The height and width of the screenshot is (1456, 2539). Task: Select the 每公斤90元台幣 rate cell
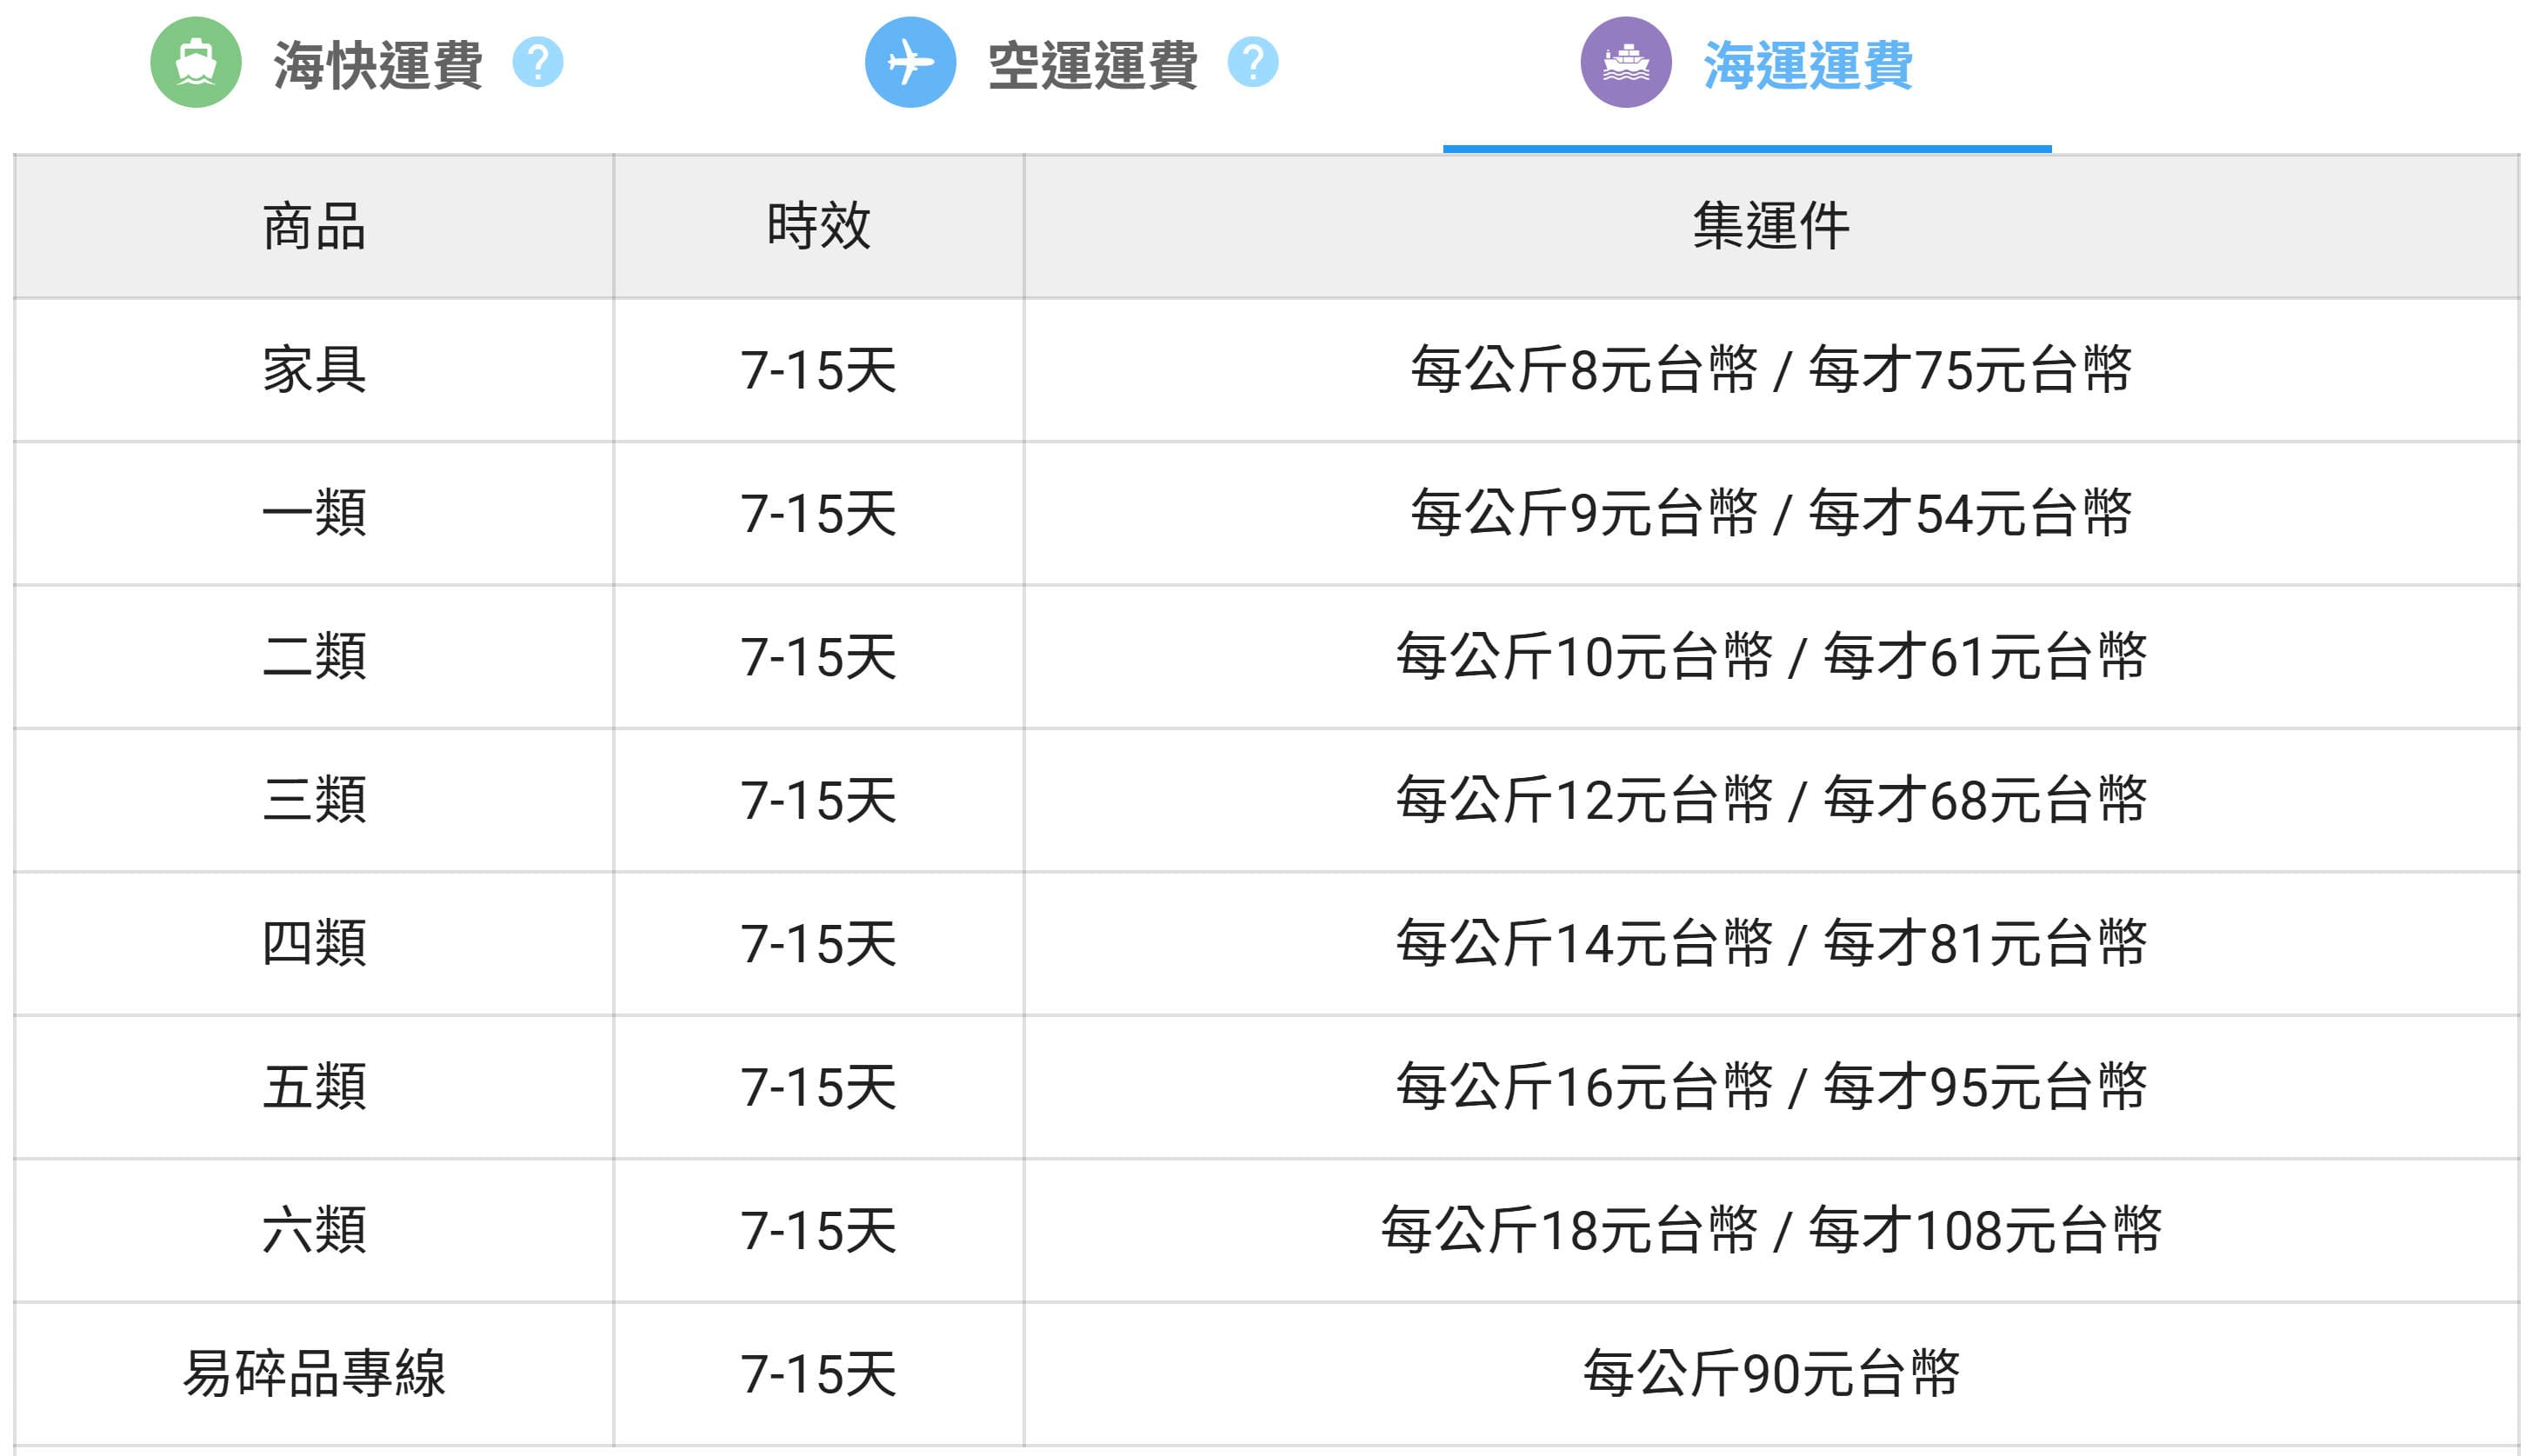pyautogui.click(x=1771, y=1374)
